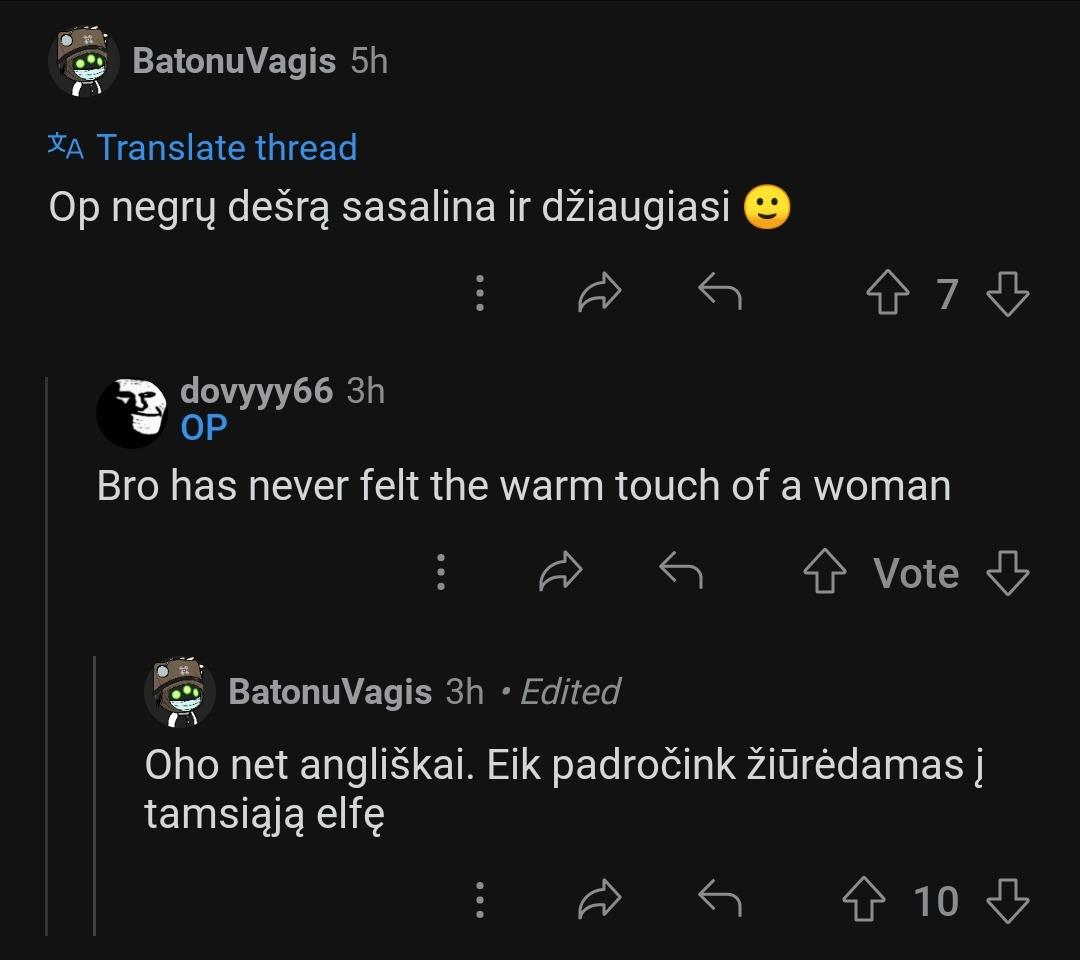Open dovyyy66's user profile name

(x=256, y=391)
